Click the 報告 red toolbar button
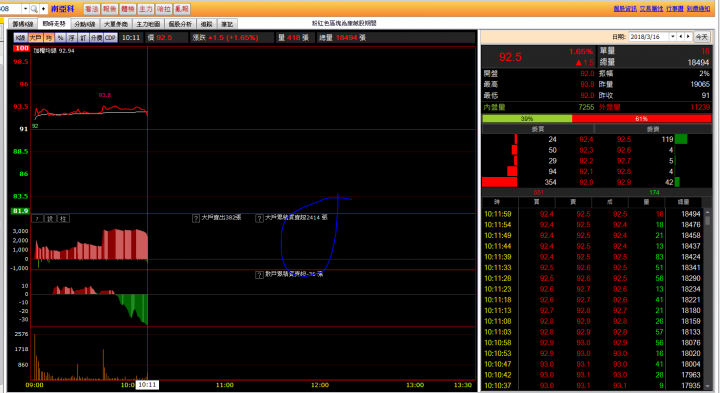 coord(109,9)
